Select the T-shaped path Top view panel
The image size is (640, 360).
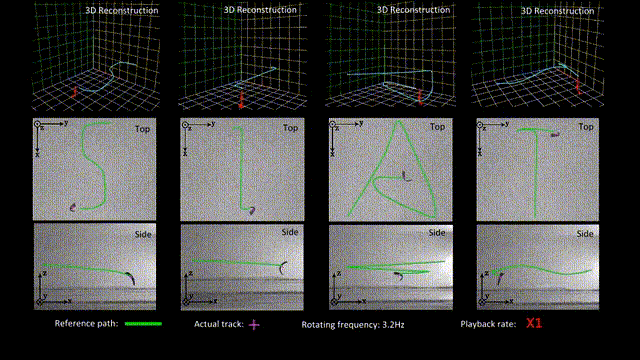tap(538, 169)
